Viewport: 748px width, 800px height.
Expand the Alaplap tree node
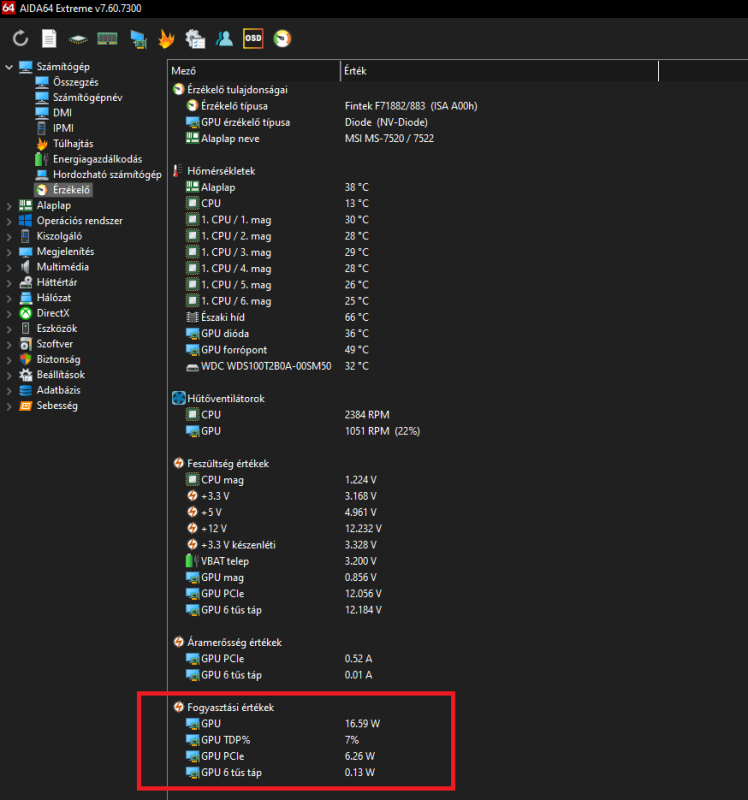click(x=9, y=206)
